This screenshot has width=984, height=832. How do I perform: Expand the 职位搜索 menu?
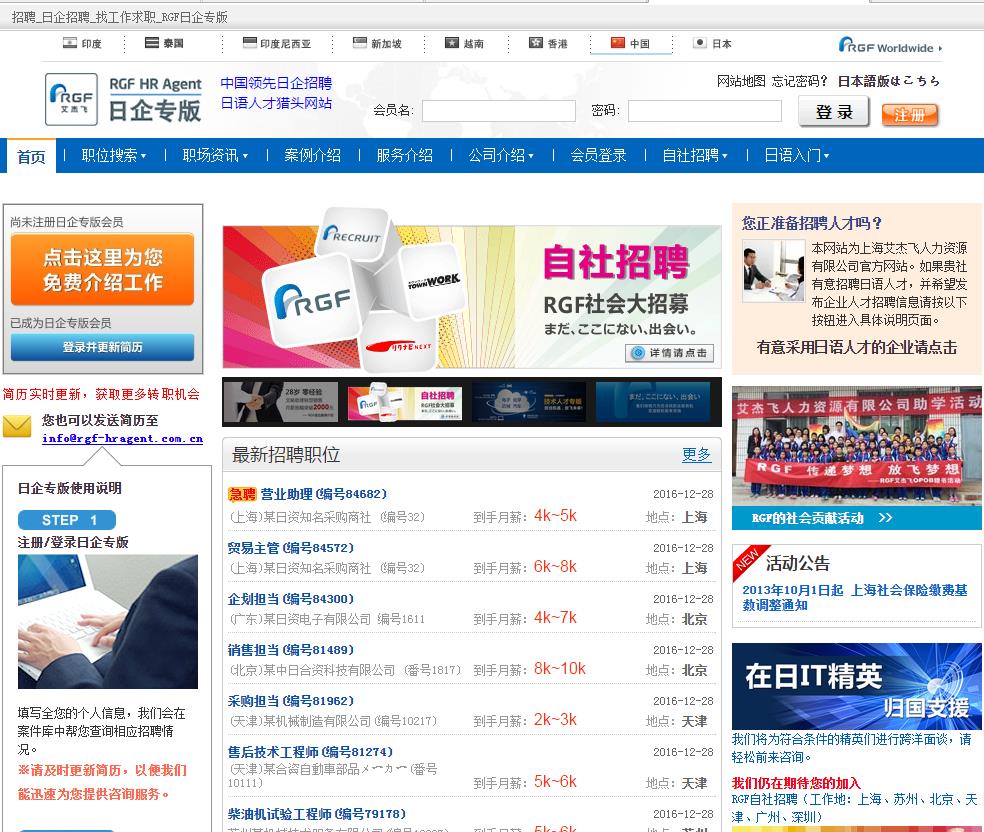pos(113,155)
